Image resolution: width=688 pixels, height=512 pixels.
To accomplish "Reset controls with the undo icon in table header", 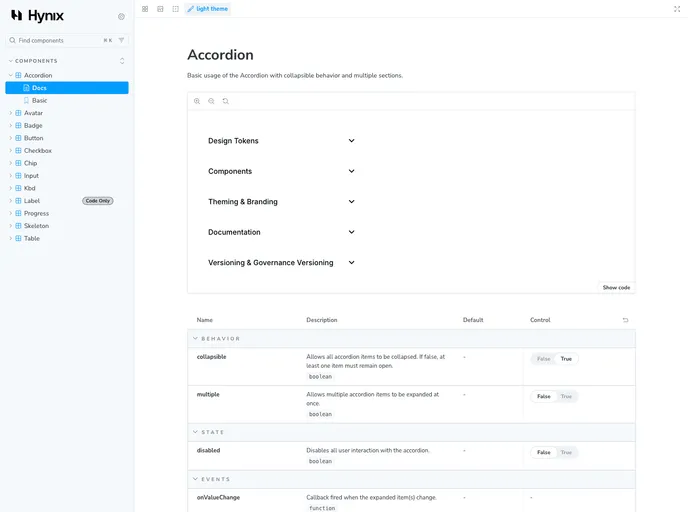I will [626, 320].
